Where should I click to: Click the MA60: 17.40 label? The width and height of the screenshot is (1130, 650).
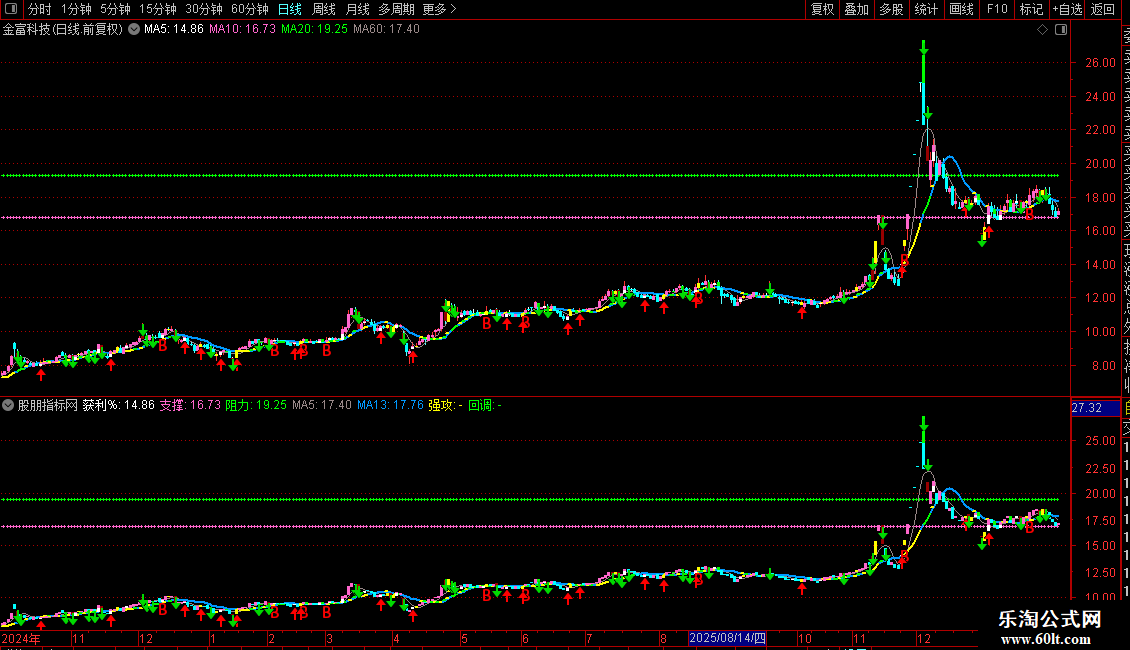pos(386,29)
